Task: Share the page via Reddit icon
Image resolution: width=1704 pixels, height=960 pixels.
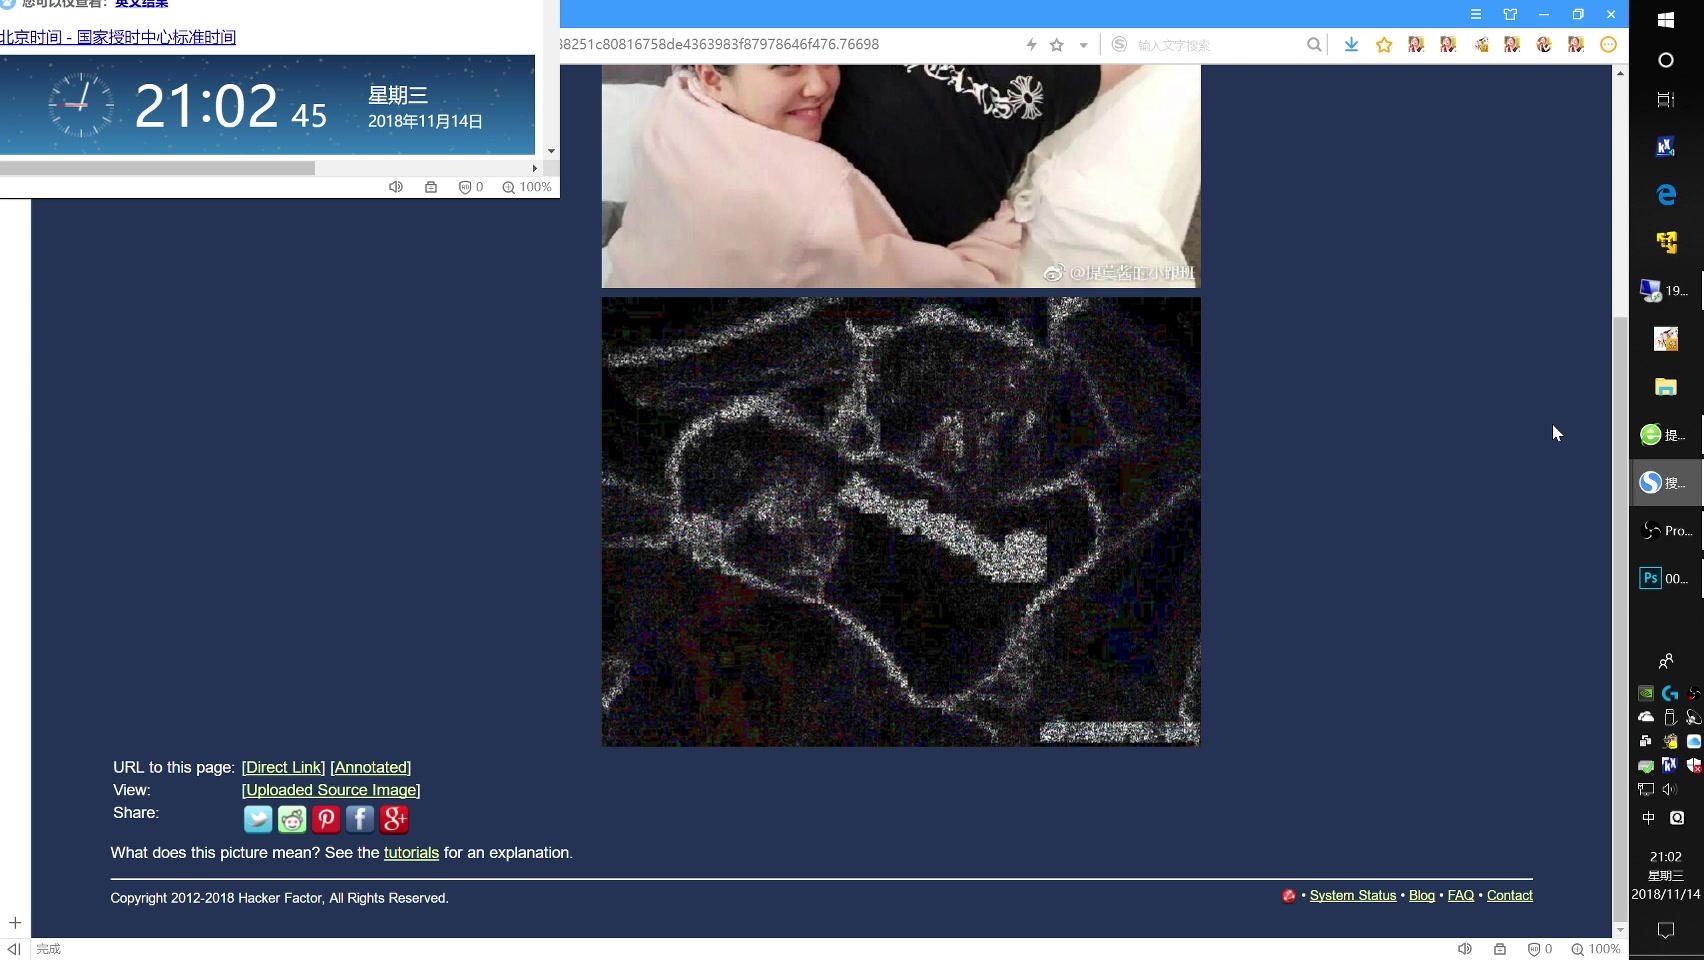Action: pos(292,819)
